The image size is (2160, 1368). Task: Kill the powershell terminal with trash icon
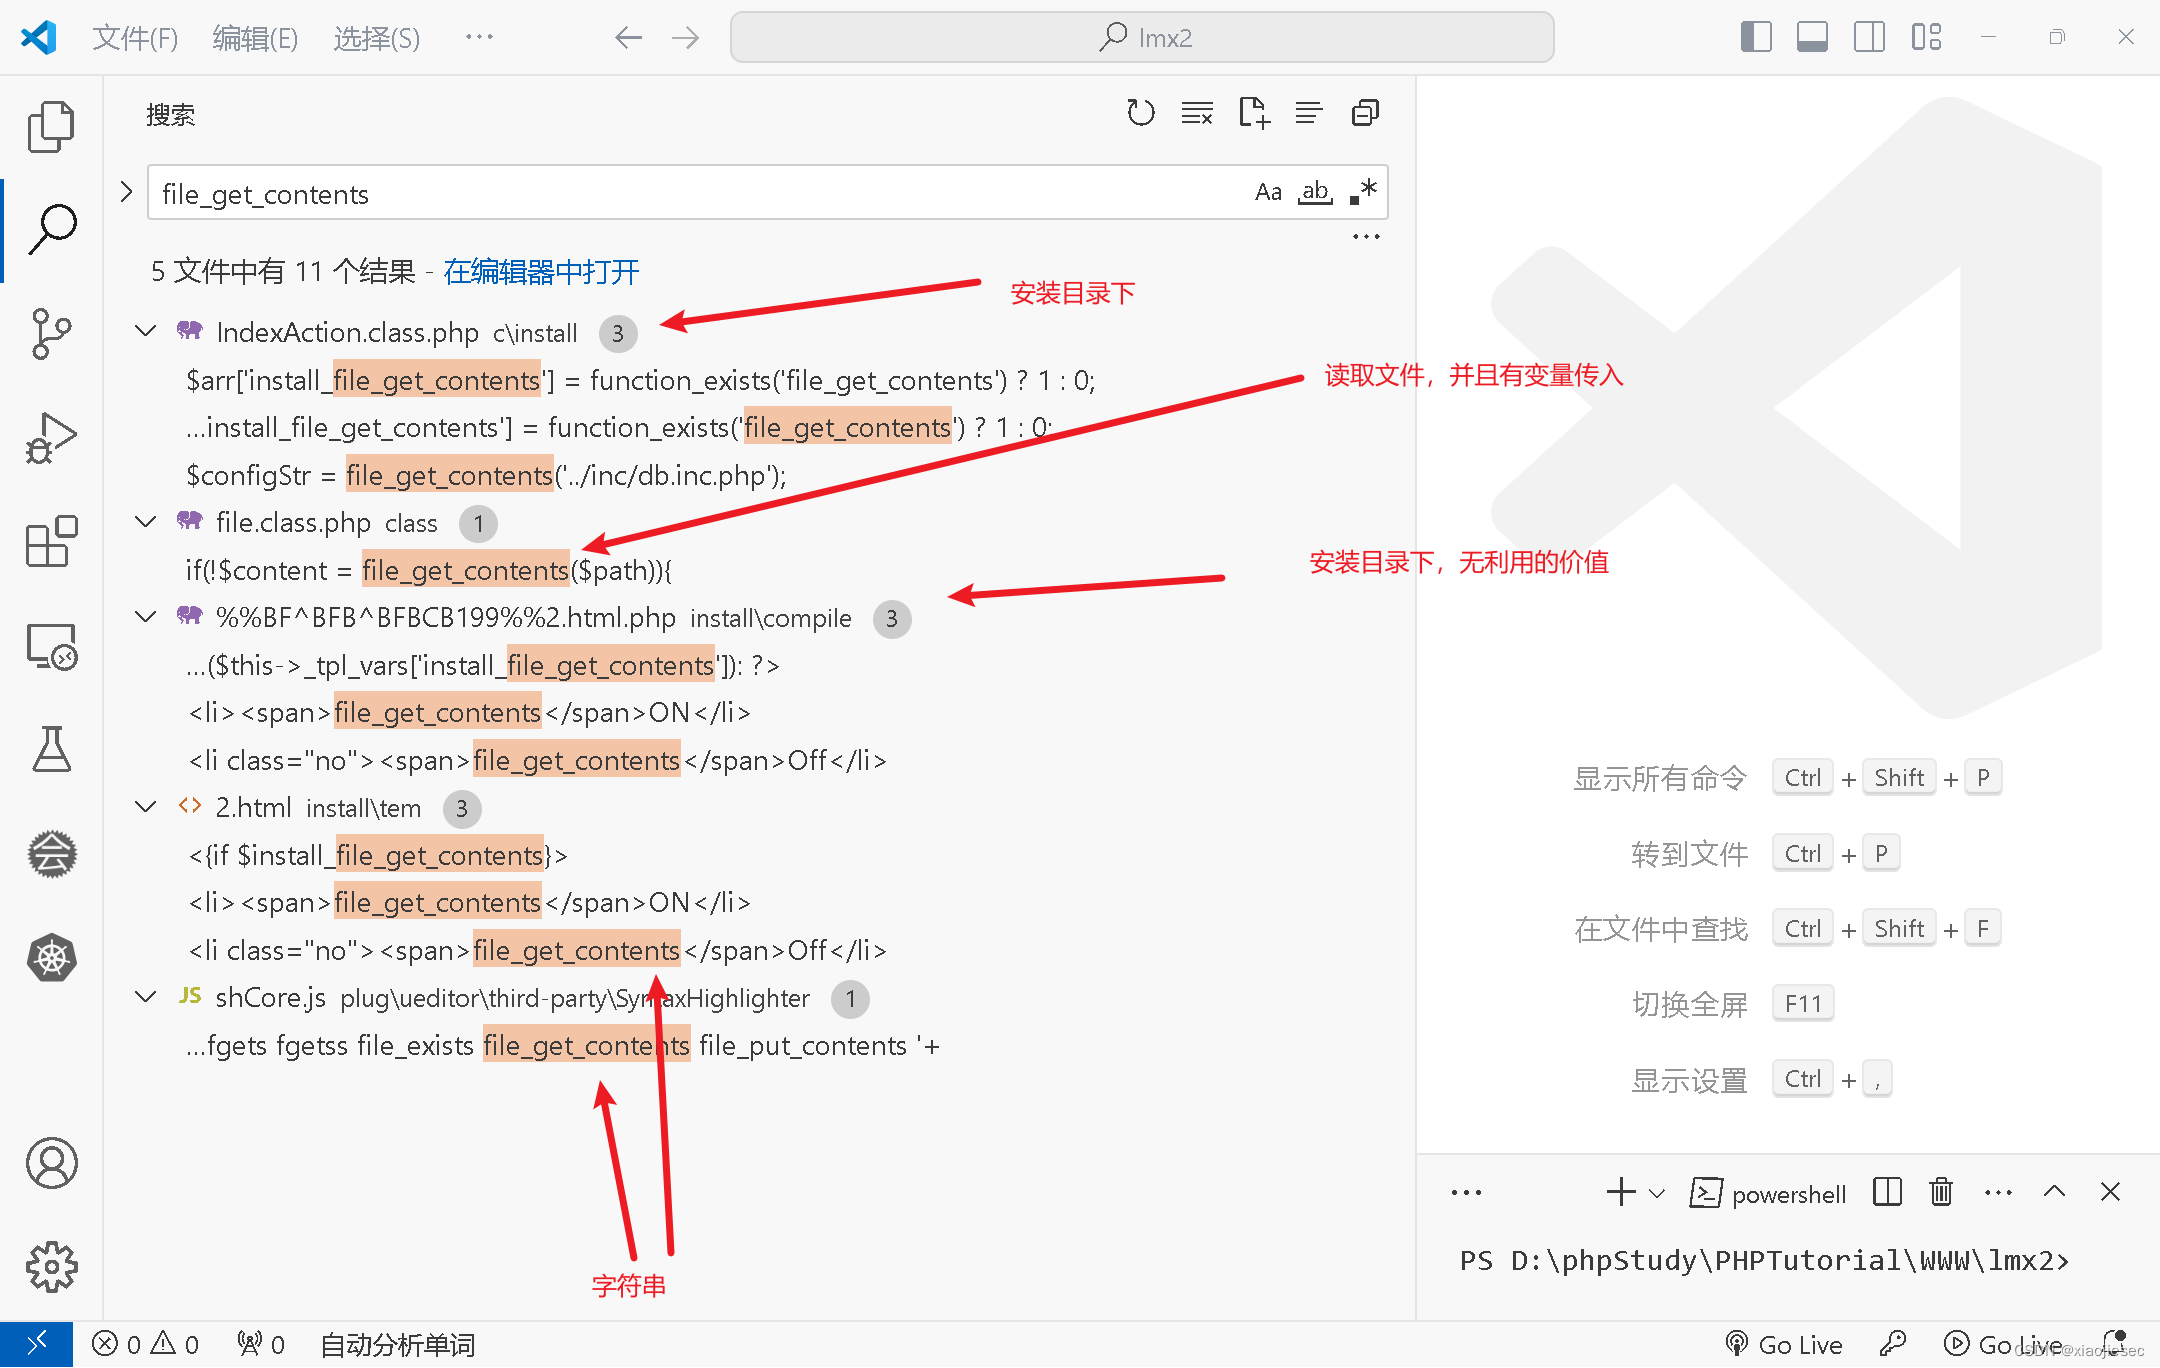coord(1940,1191)
